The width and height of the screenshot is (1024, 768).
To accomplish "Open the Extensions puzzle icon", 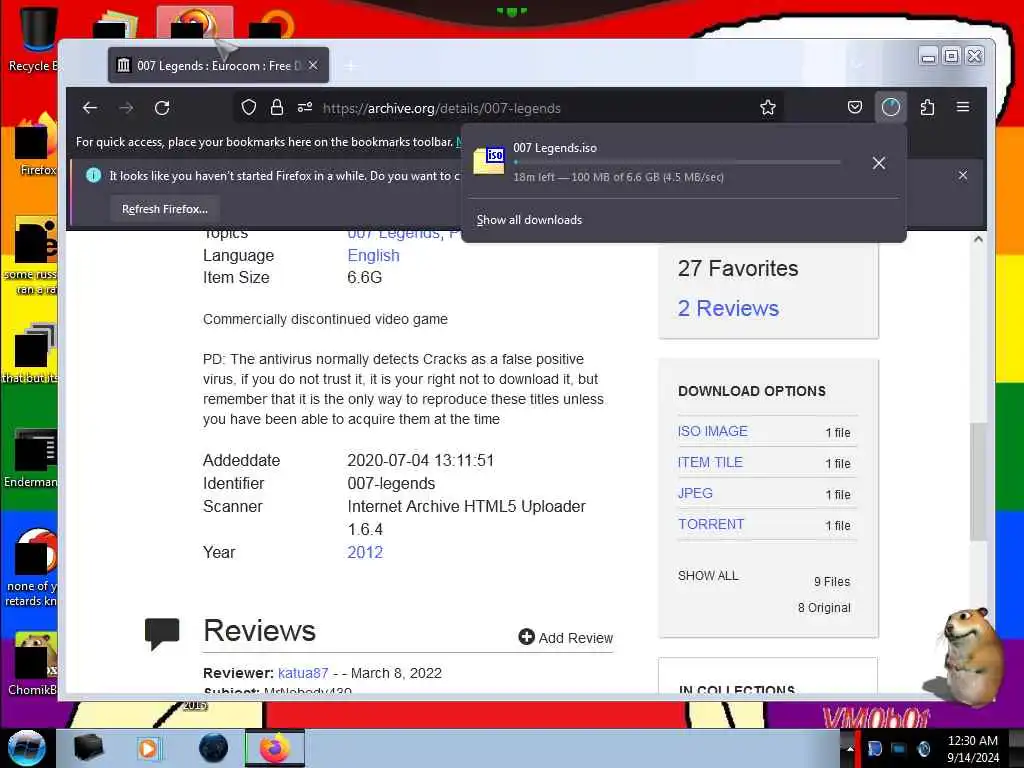I will click(x=927, y=107).
